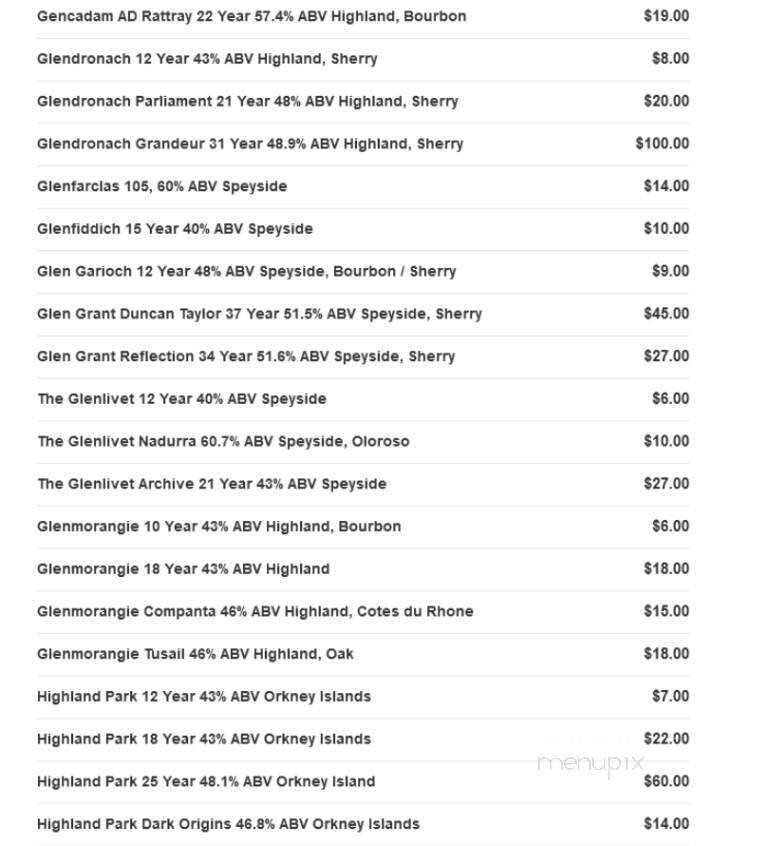
Task: Click the $100.00 price
Action: (x=661, y=143)
